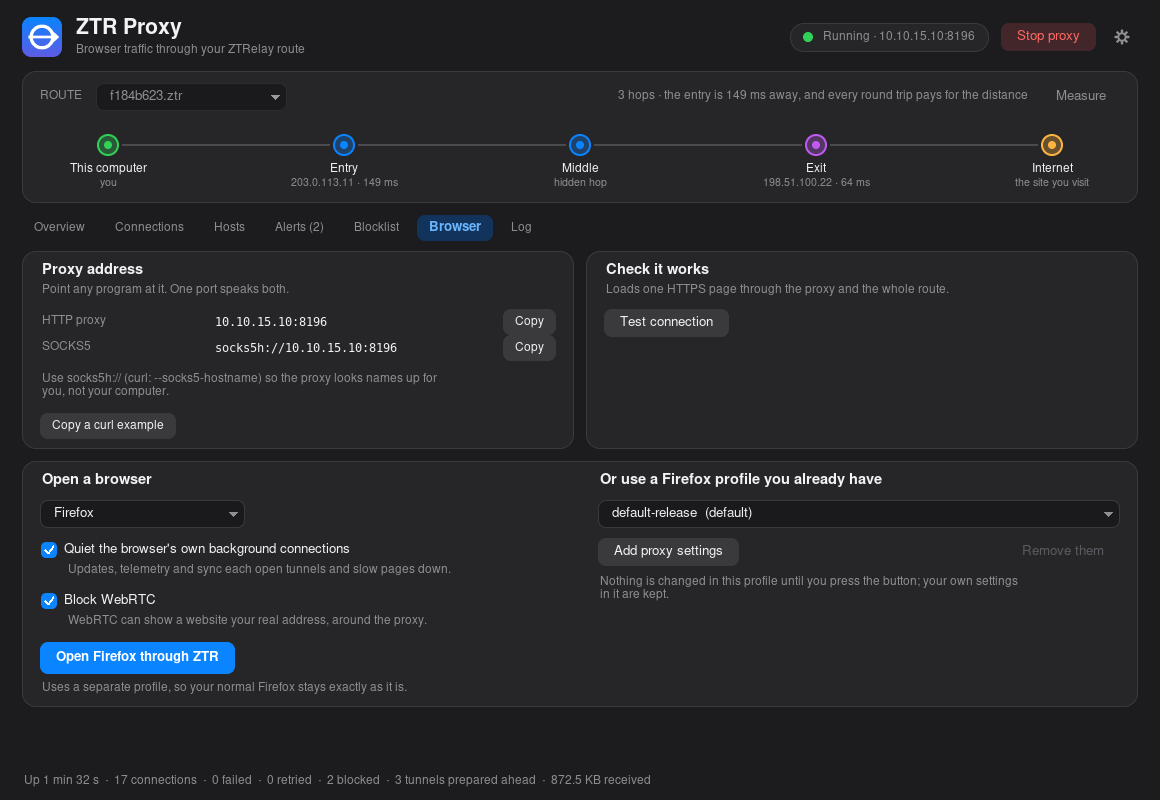
Task: Copy the SOCKS5 address
Action: pyautogui.click(x=529, y=347)
